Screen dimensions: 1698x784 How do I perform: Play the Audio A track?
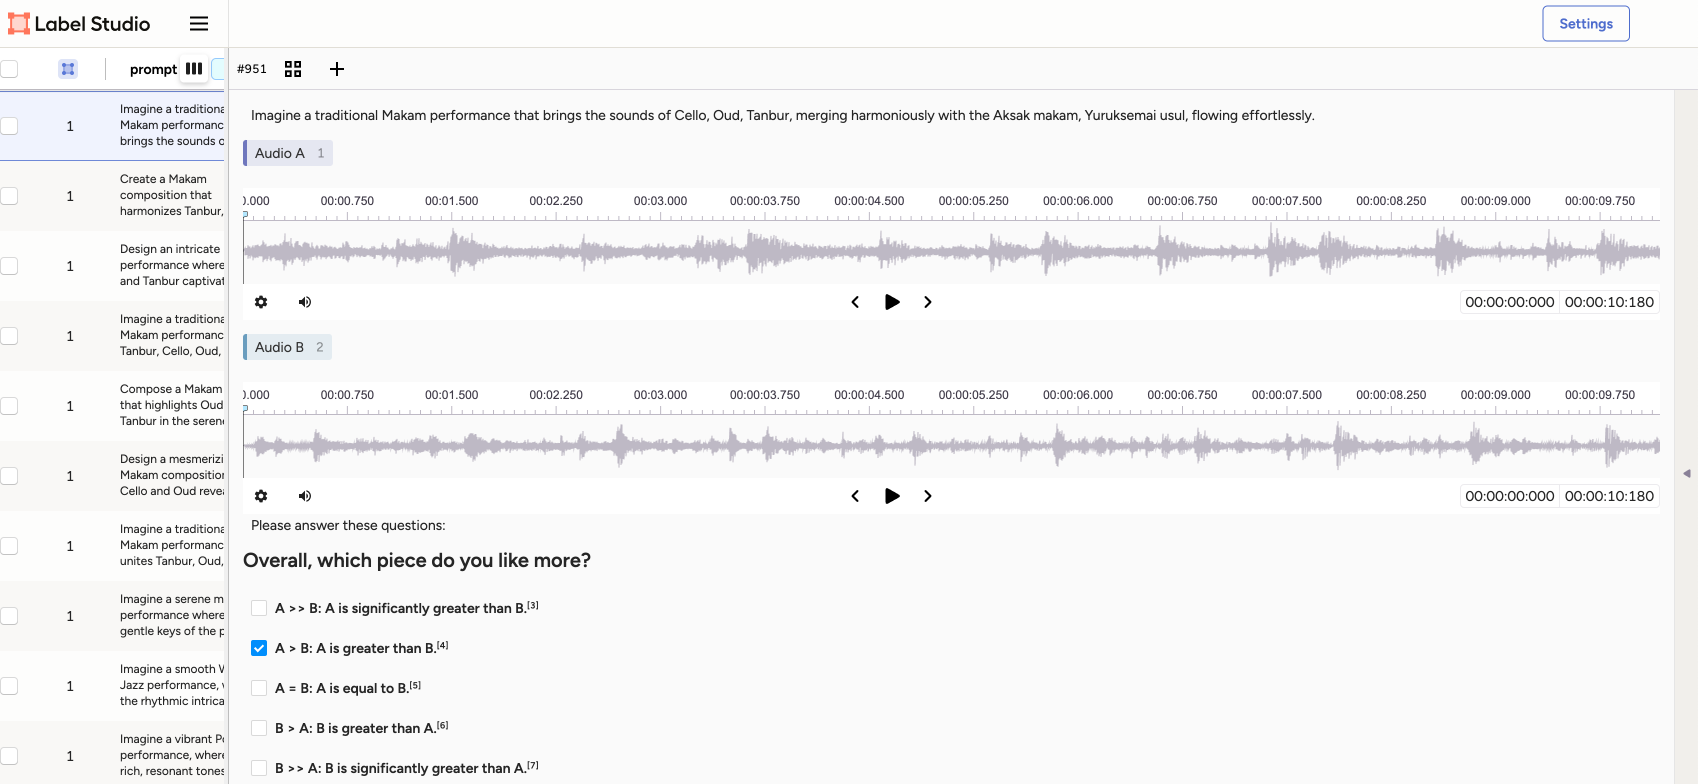[x=892, y=302]
